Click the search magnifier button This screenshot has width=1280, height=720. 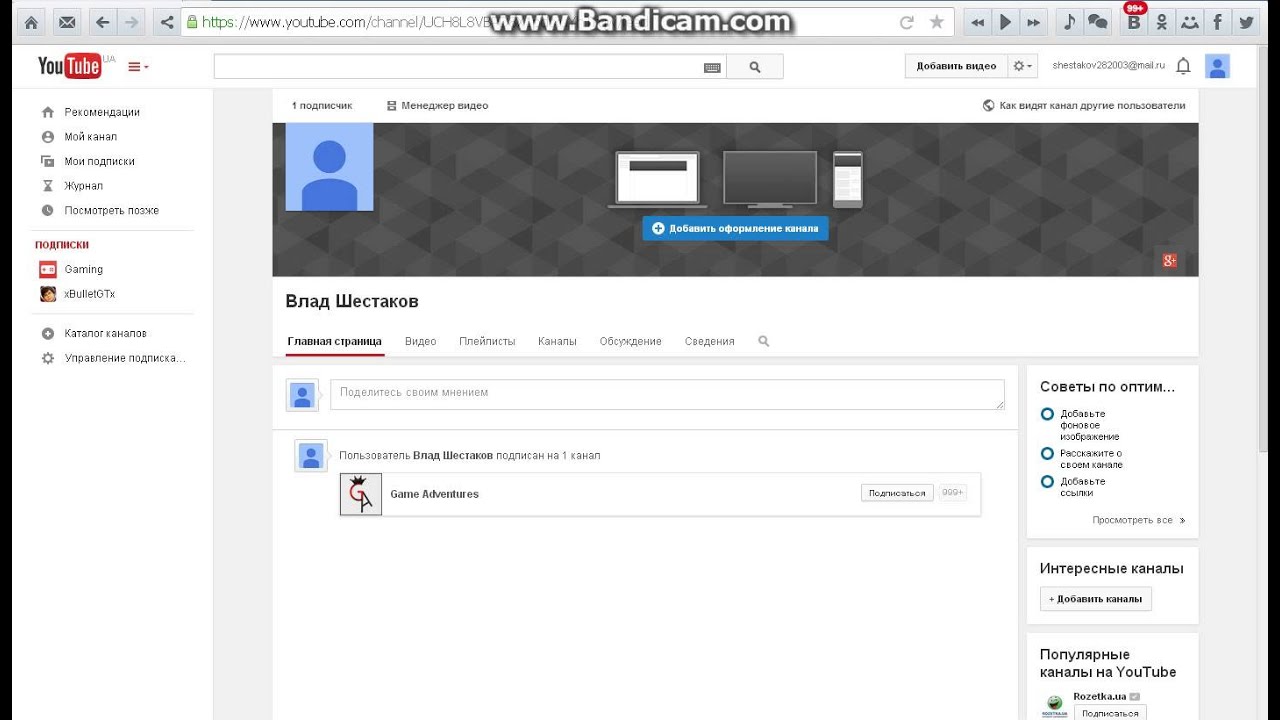click(x=755, y=67)
